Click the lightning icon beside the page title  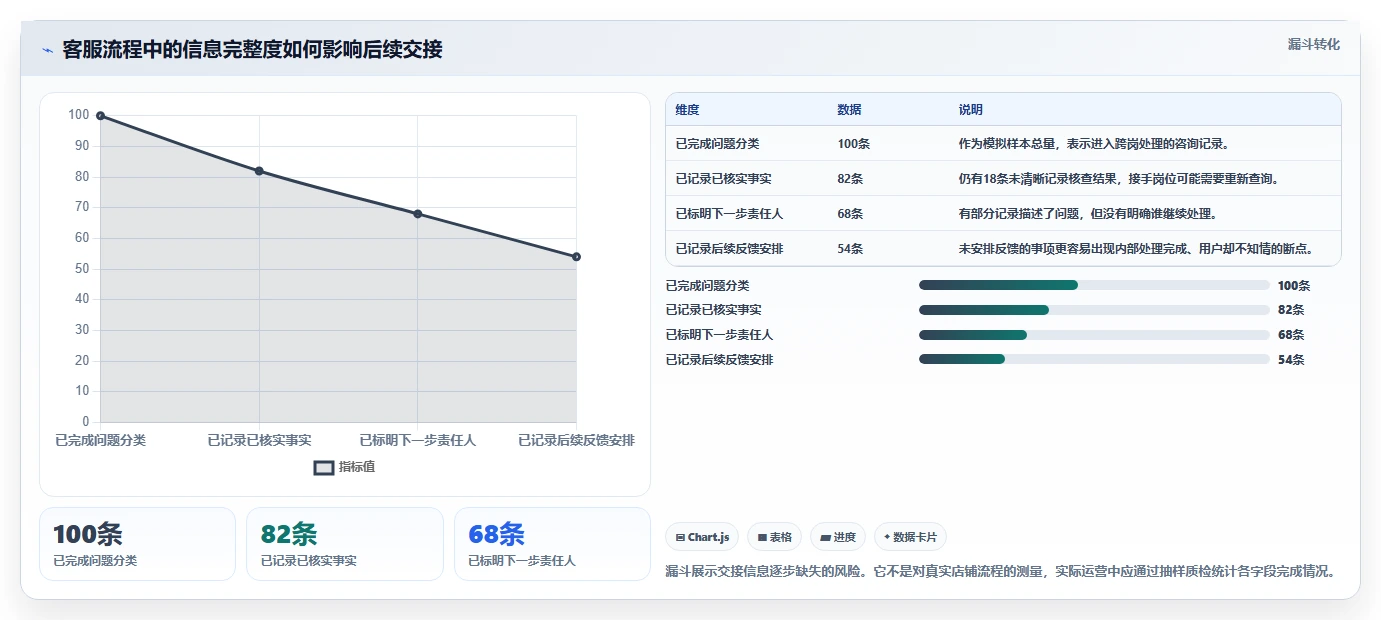click(47, 50)
